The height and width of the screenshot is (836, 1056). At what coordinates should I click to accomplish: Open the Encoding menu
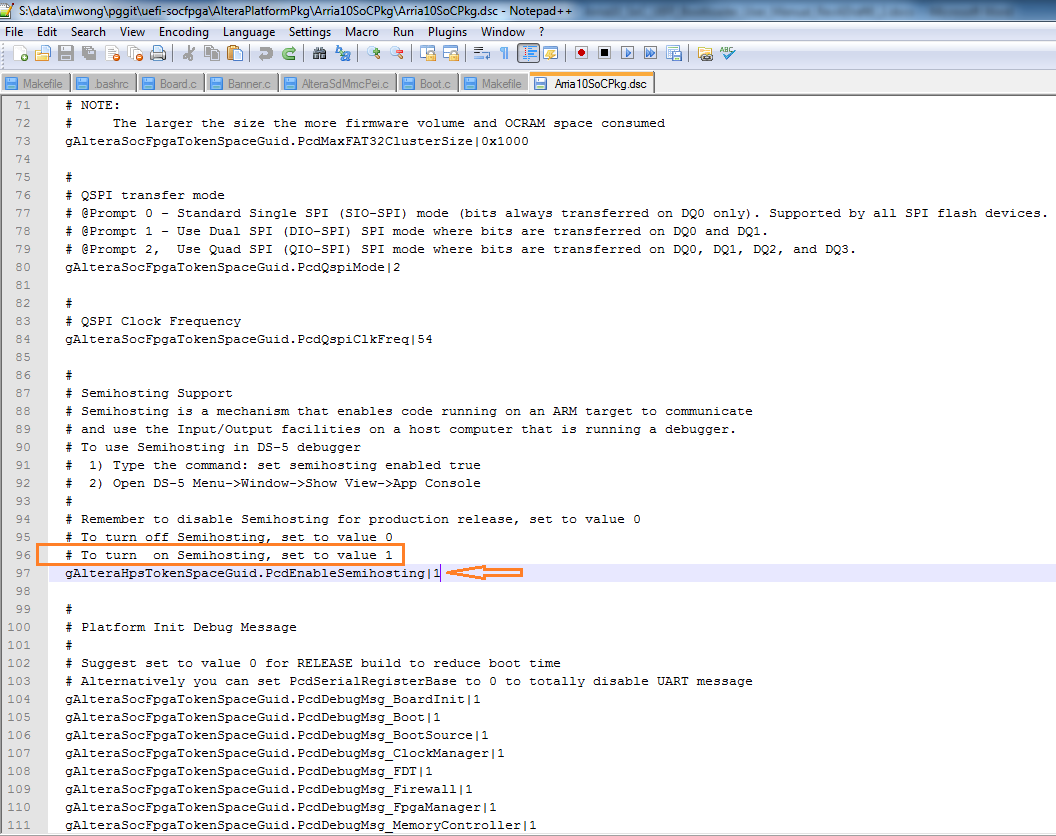pyautogui.click(x=184, y=32)
